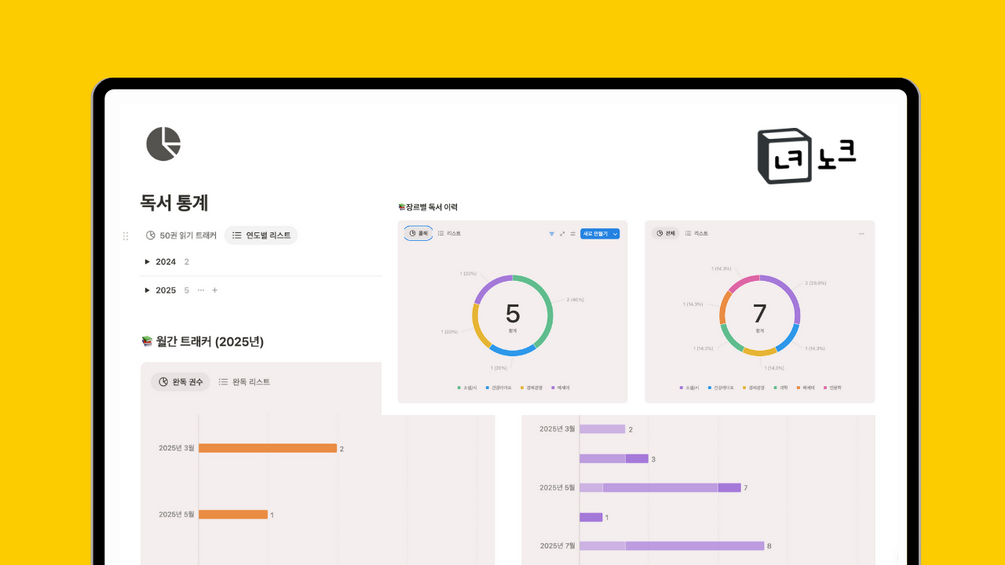The width and height of the screenshot is (1005, 565).
Task: Click the center total 5 in the donut
Action: tap(512, 313)
